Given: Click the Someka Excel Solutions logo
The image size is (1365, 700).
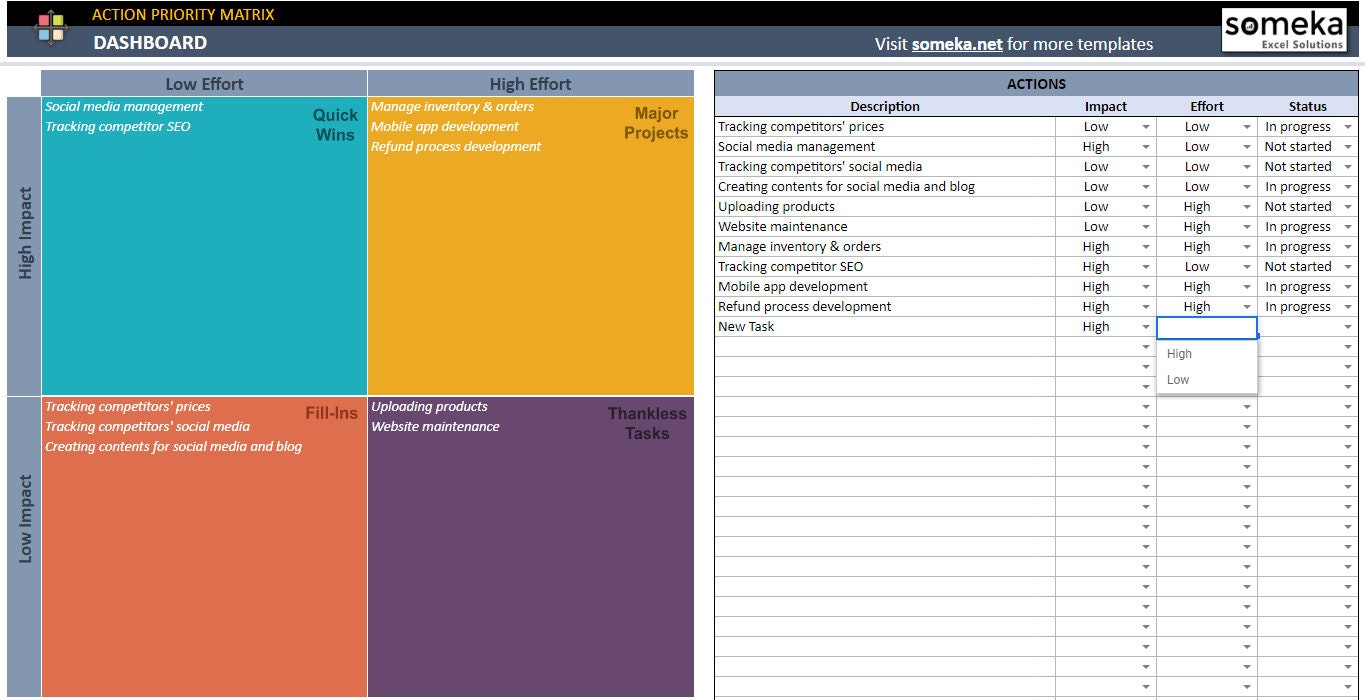Looking at the screenshot, I should 1284,29.
